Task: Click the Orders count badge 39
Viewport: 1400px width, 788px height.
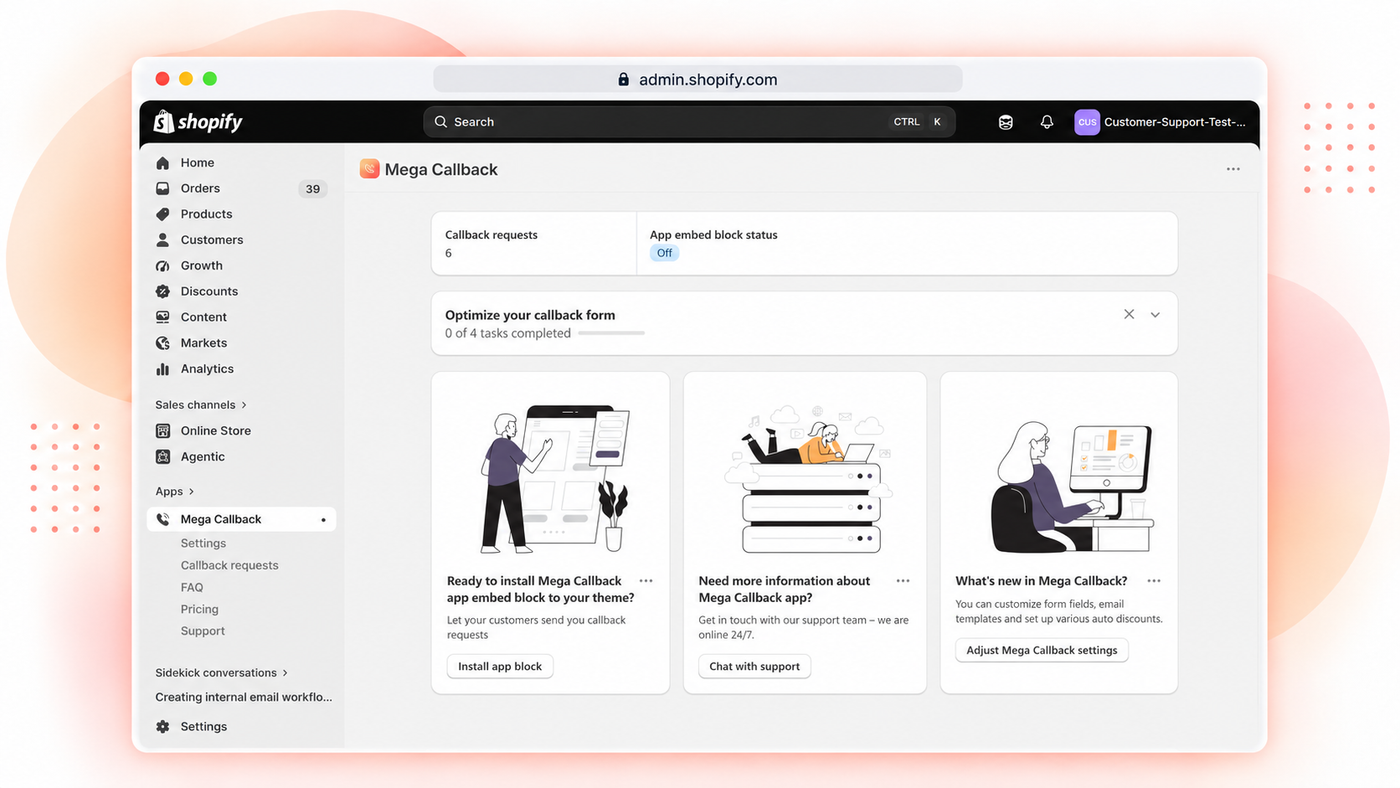Action: tap(313, 189)
